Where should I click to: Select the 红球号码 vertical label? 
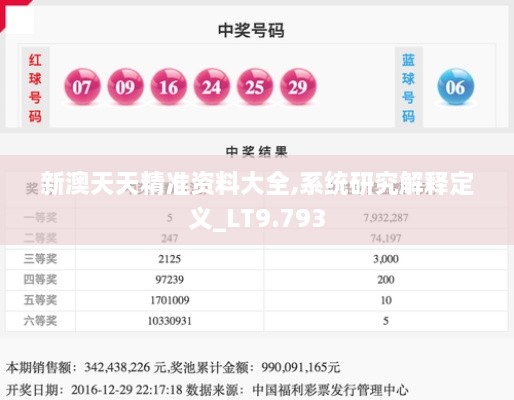(x=35, y=88)
